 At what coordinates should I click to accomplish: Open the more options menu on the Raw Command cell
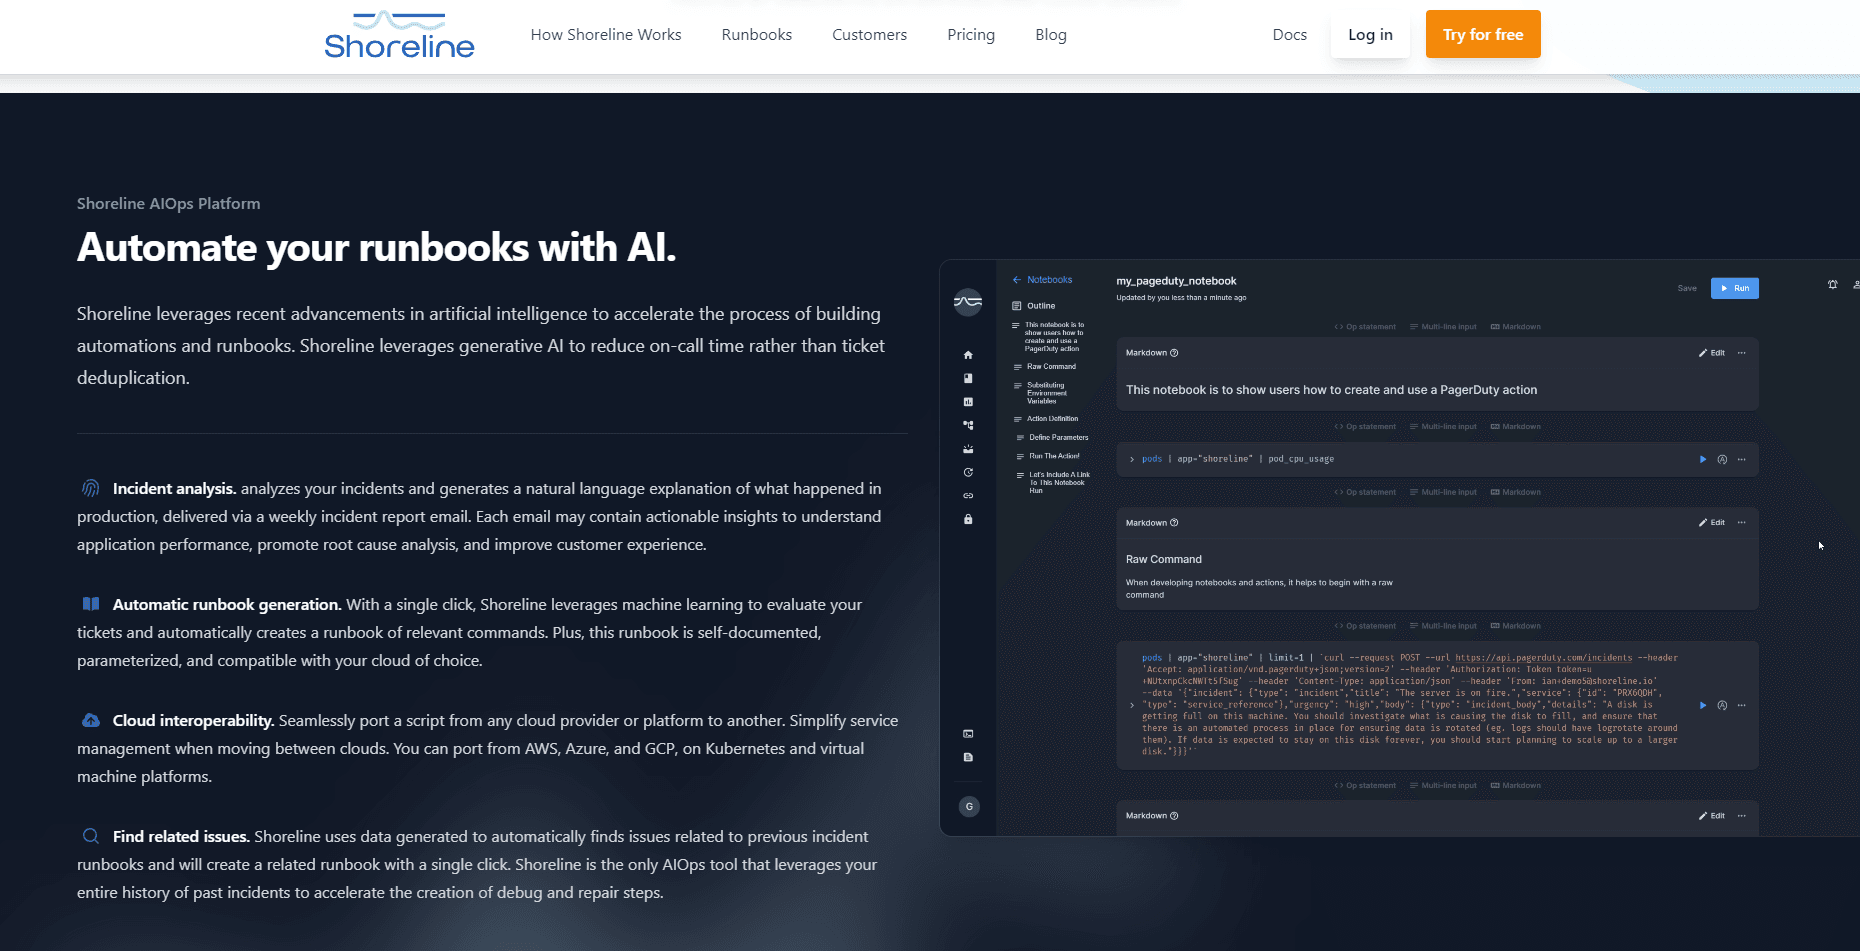click(1741, 521)
